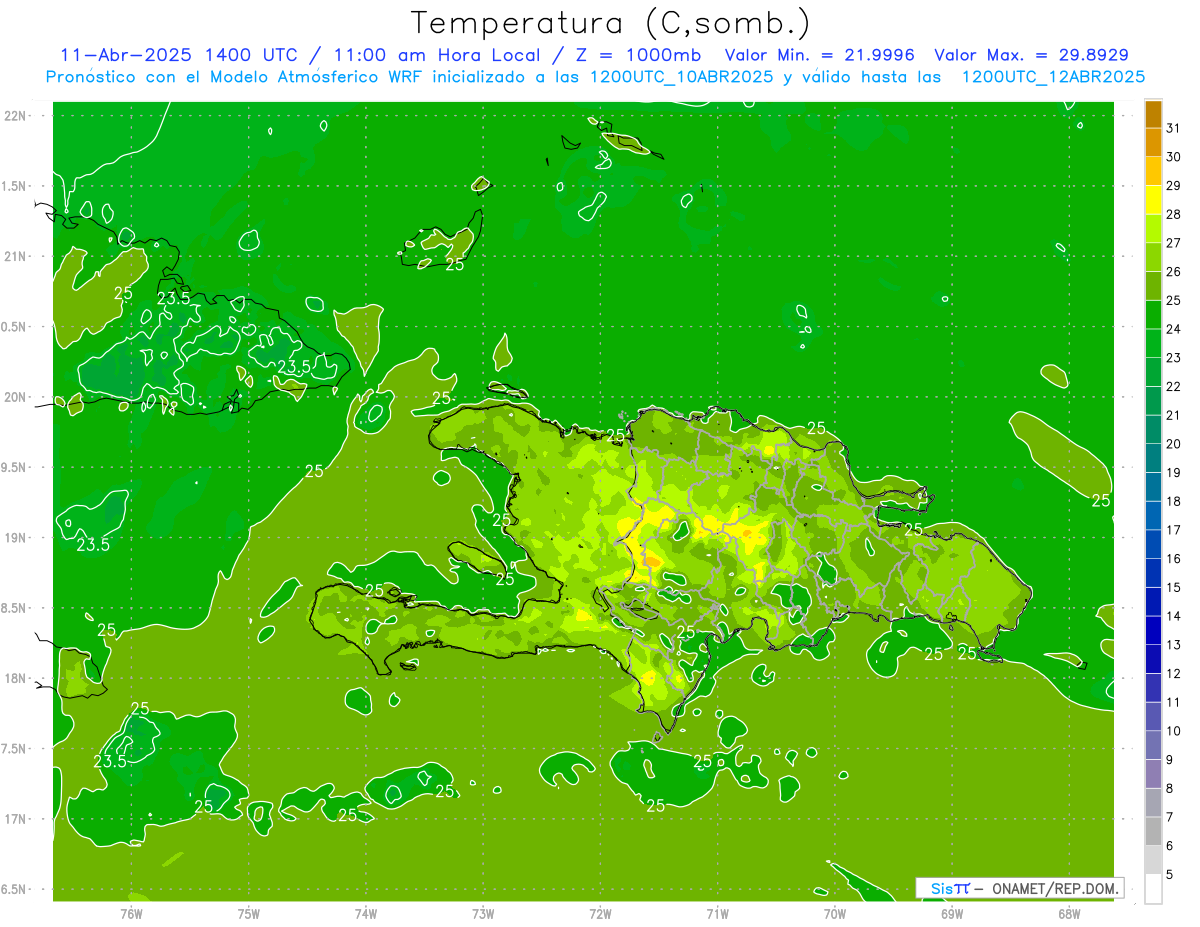Click the '19N' latitude axis label
Image resolution: width=1200 pixels, height=927 pixels.
pyautogui.click(x=15, y=537)
